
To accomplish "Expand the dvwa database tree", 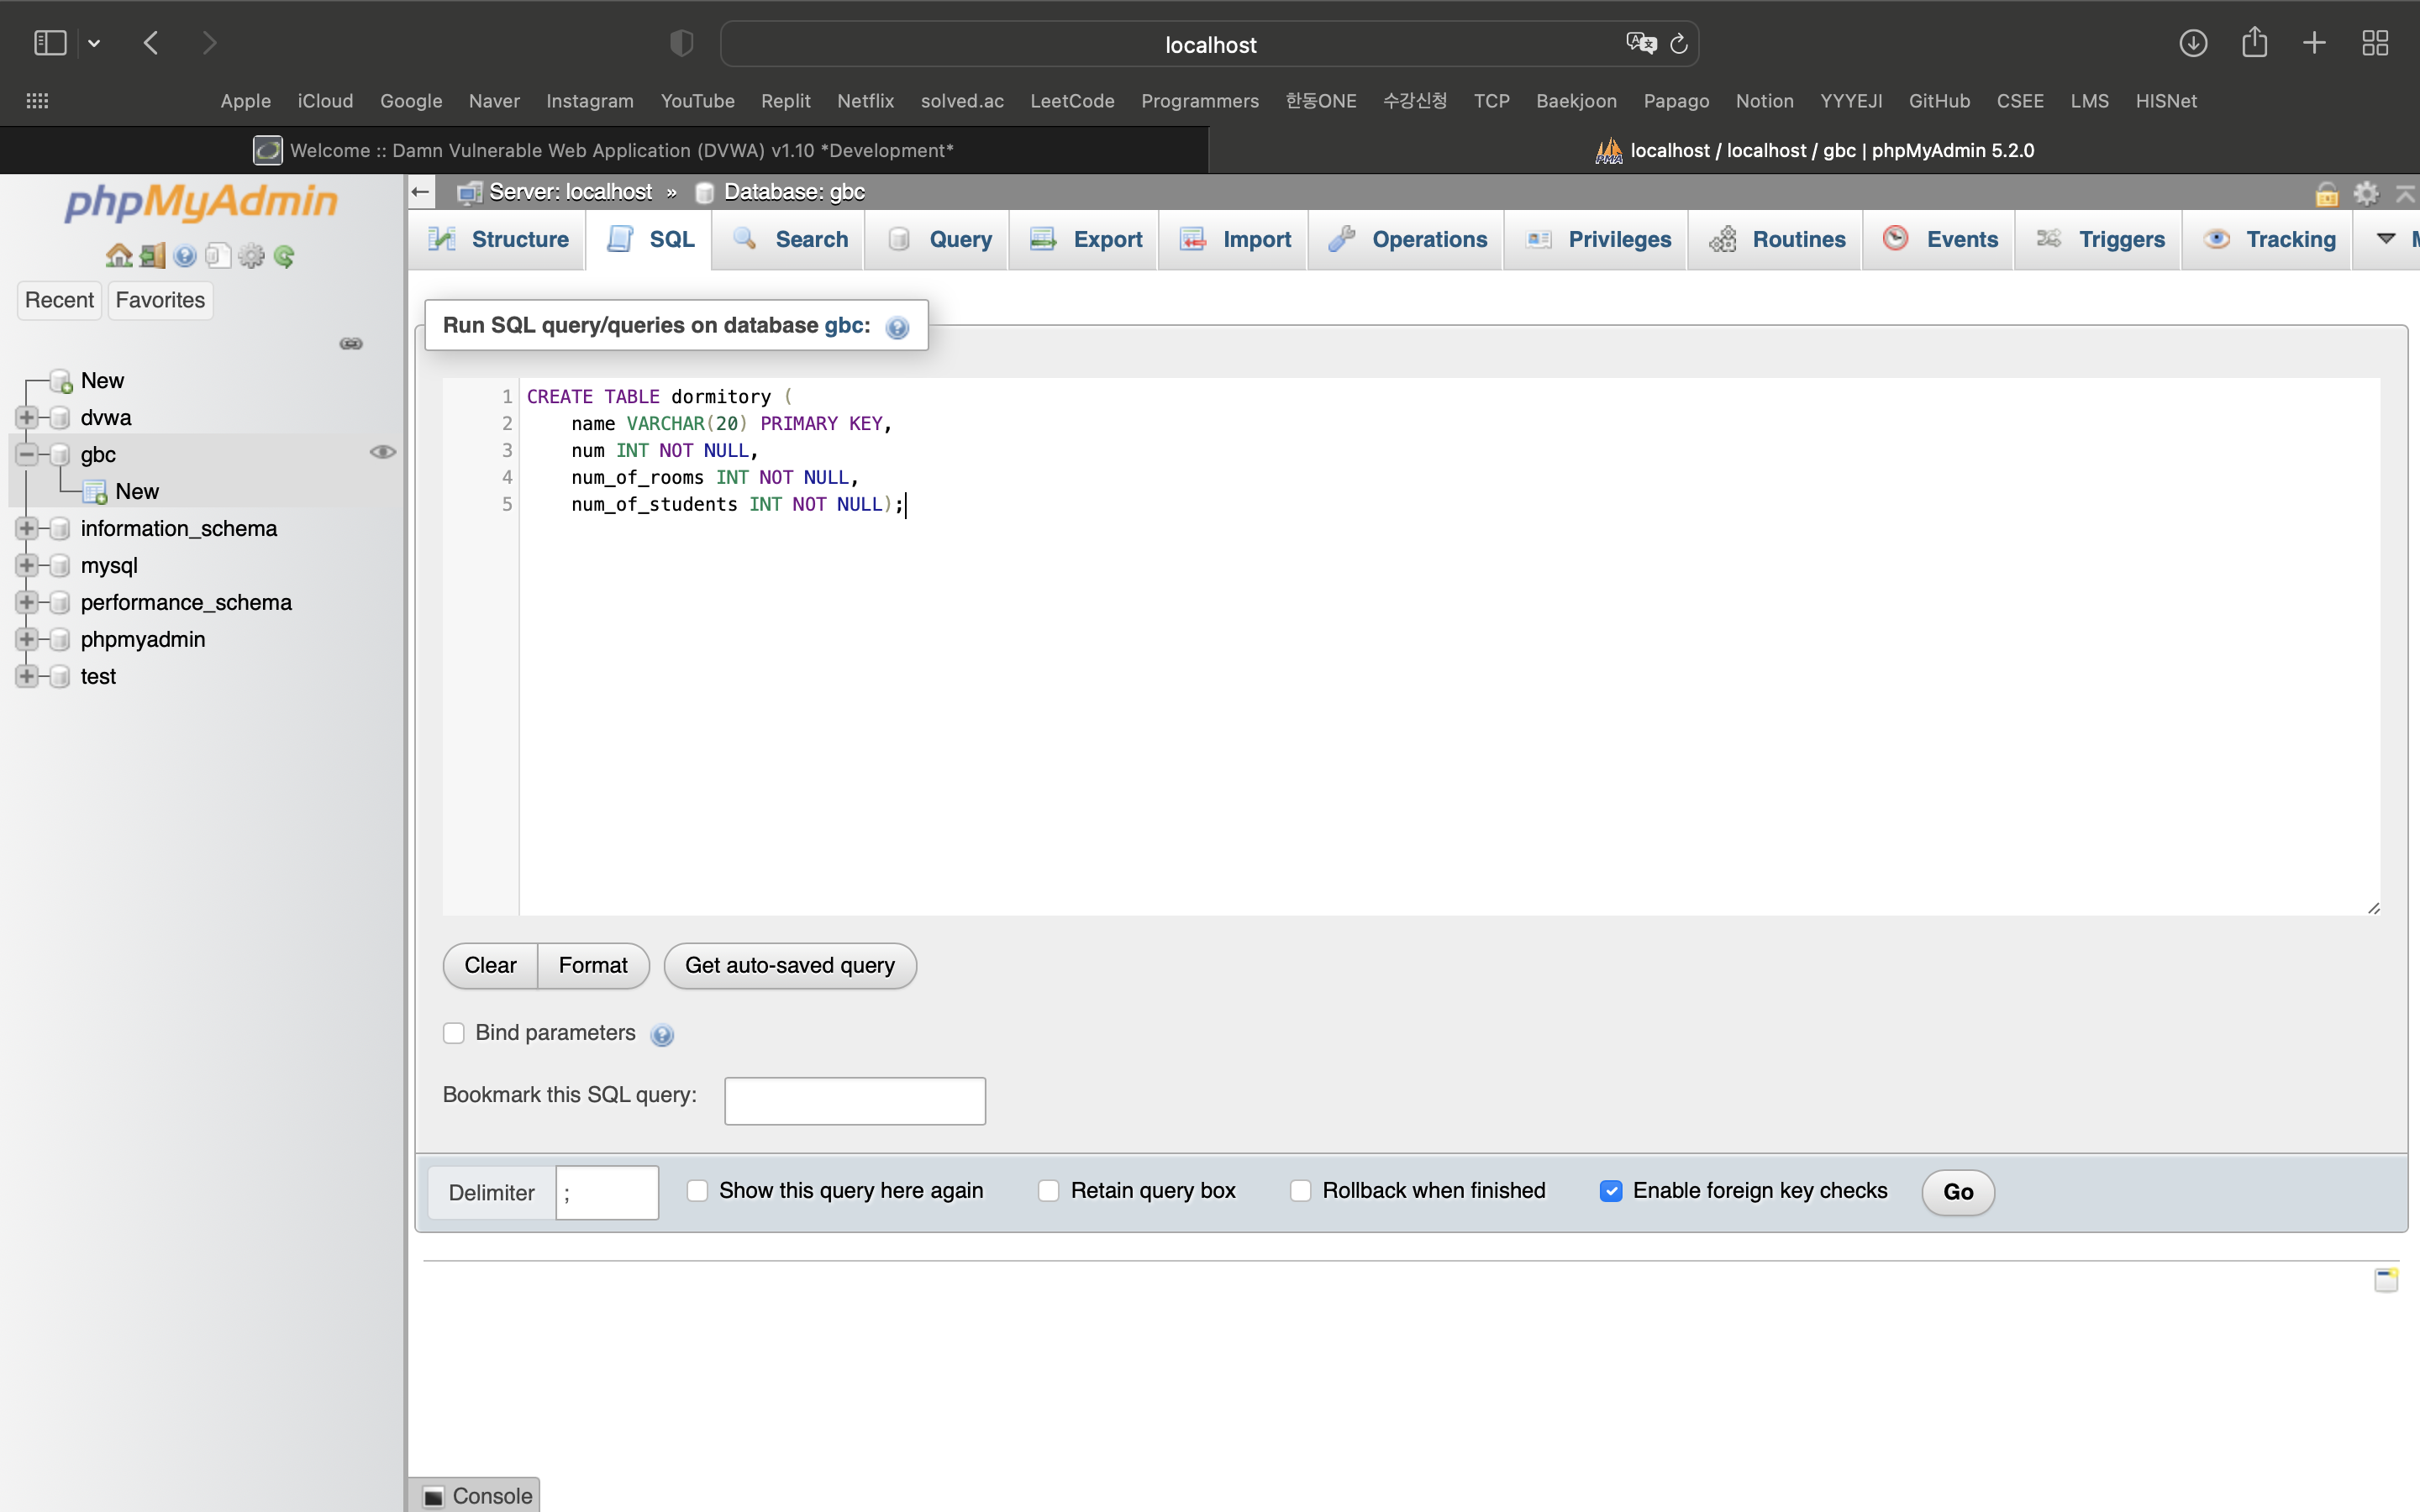I will pyautogui.click(x=27, y=417).
